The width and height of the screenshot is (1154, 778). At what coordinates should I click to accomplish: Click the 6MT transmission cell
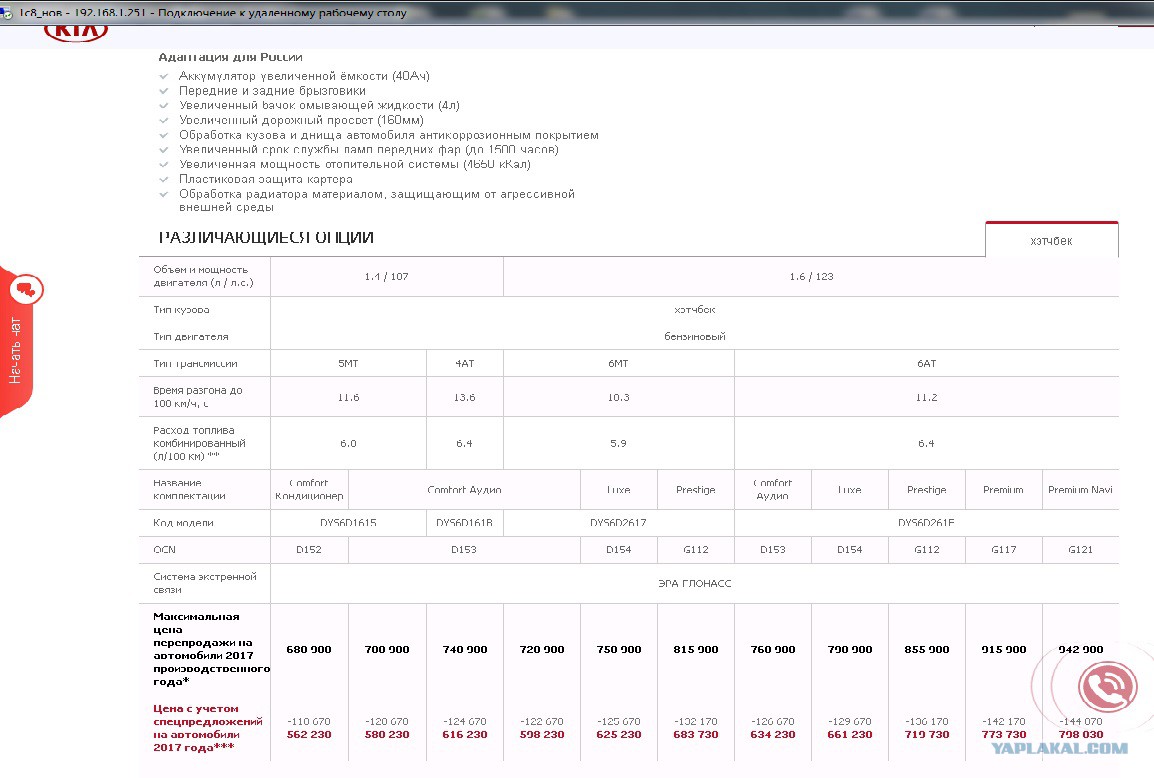618,364
